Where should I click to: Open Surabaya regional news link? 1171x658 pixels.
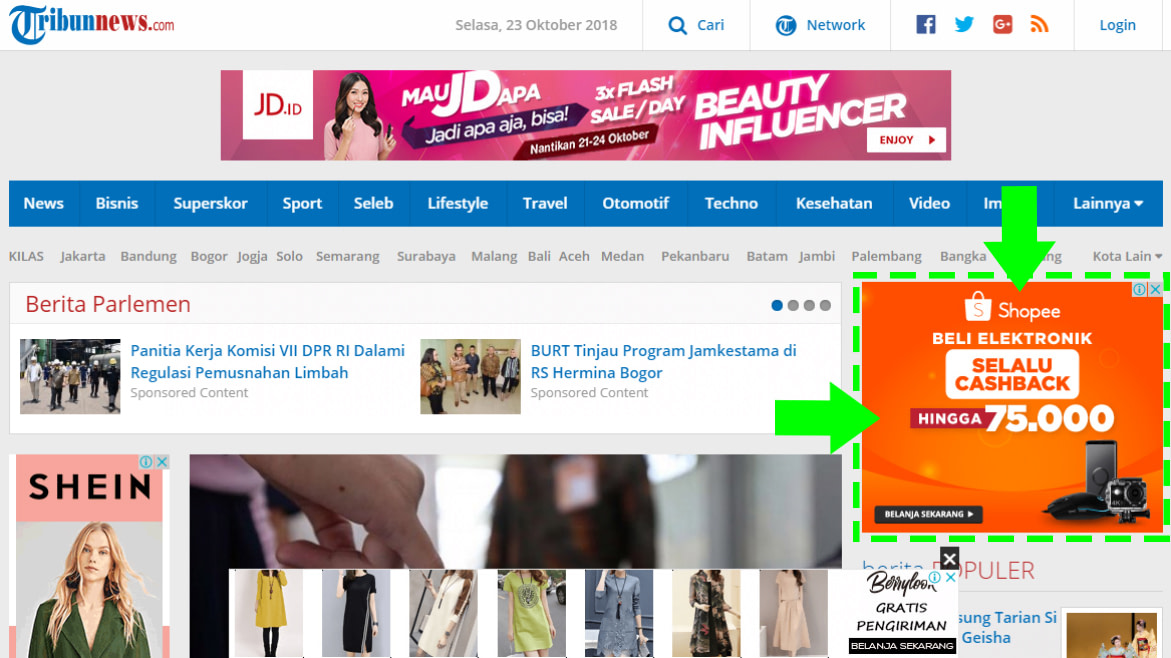(426, 256)
